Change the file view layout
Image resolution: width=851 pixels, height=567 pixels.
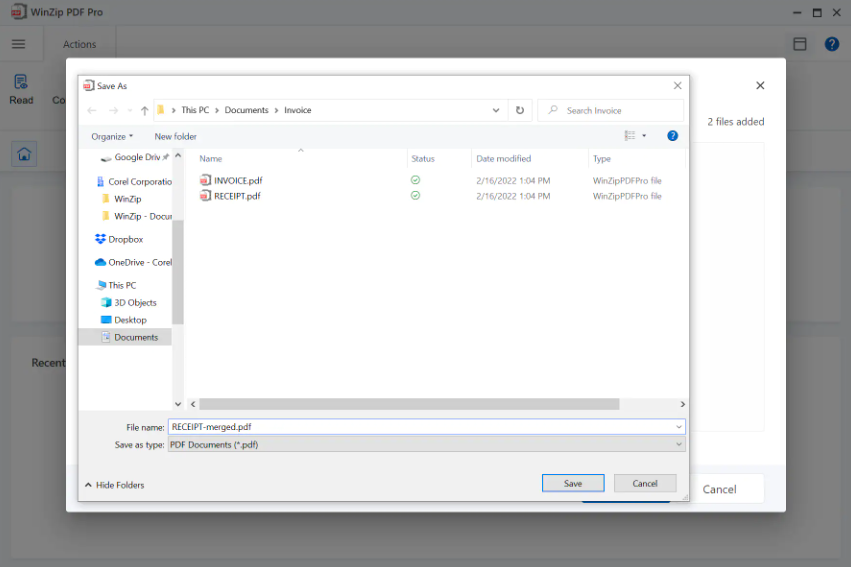pos(630,136)
